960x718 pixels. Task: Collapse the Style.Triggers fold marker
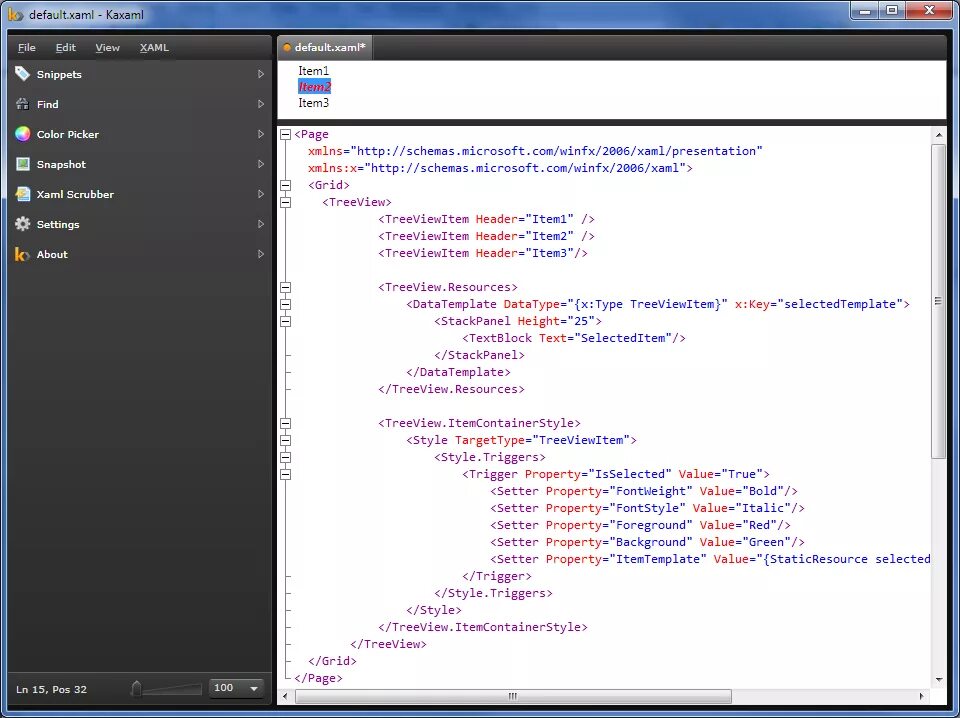(285, 458)
